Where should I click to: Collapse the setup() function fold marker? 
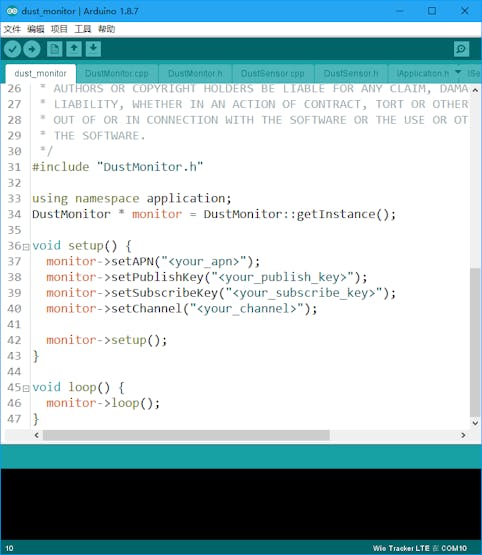point(26,247)
